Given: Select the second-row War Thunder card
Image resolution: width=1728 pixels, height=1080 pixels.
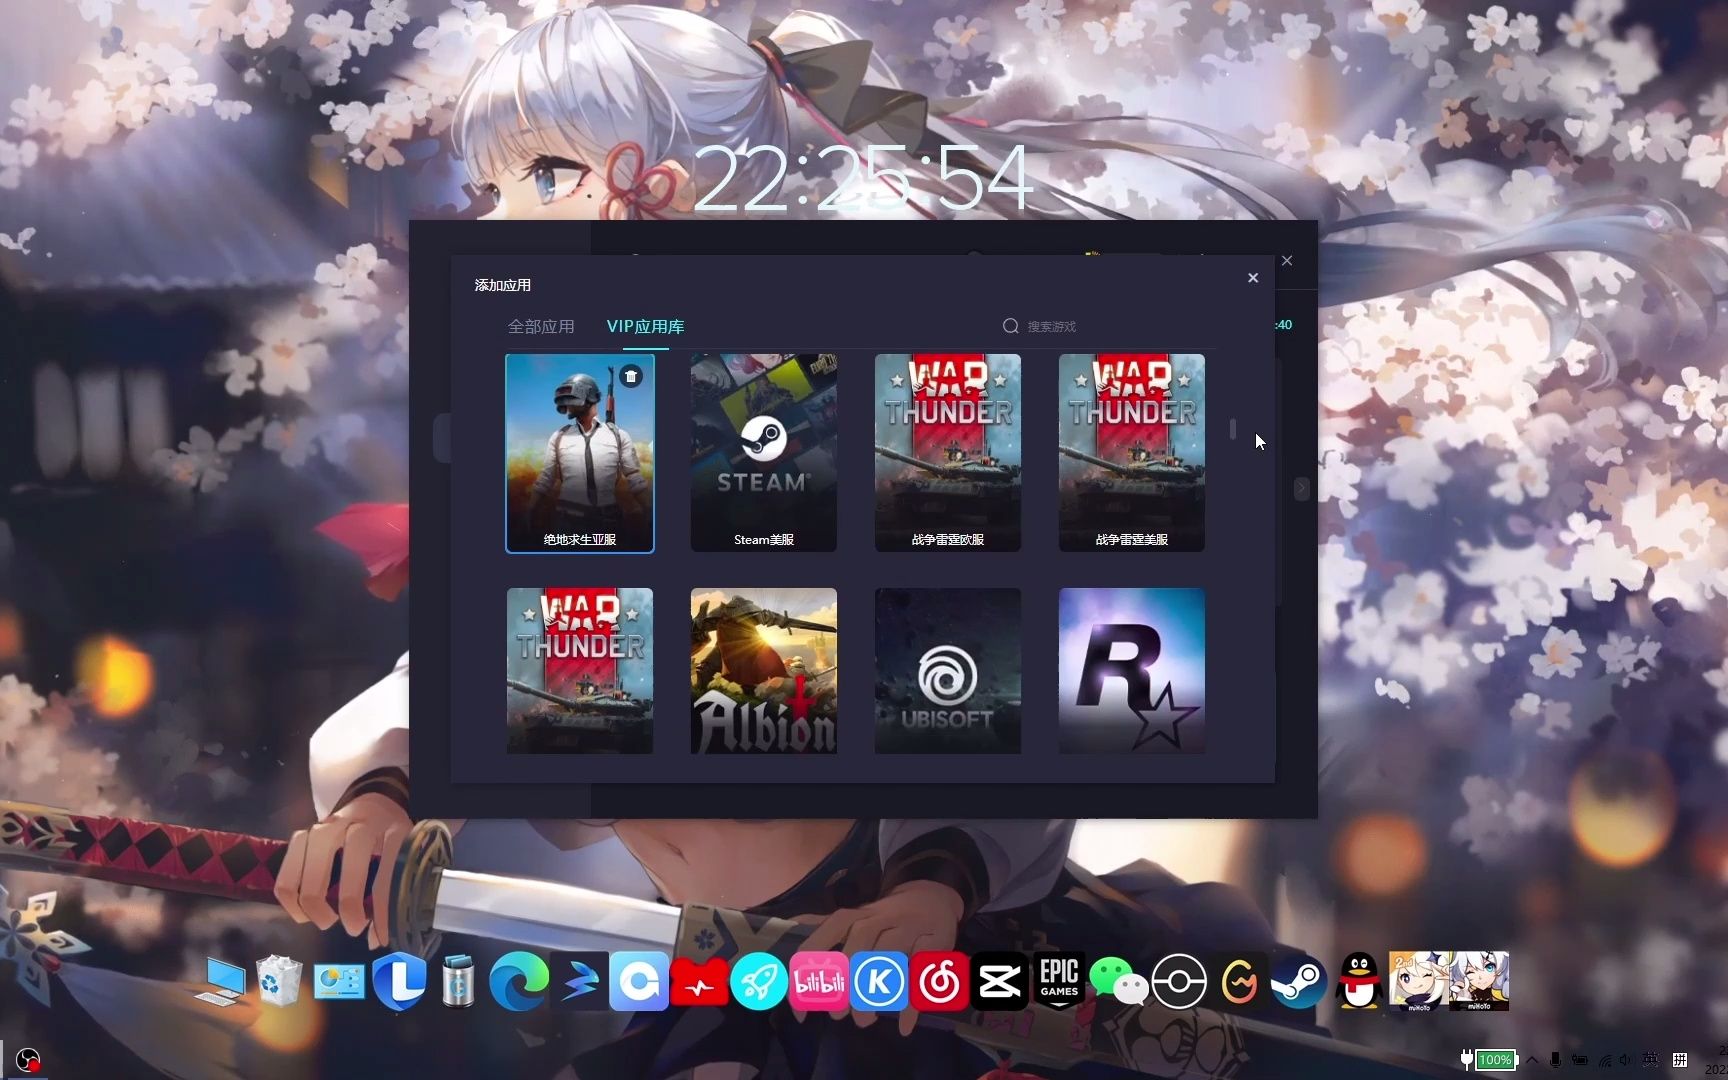Looking at the screenshot, I should 580,670.
